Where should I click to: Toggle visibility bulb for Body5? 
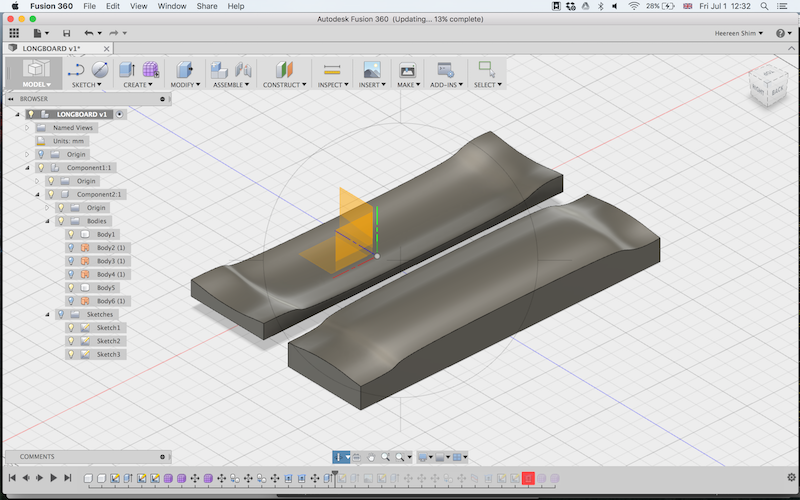point(71,288)
